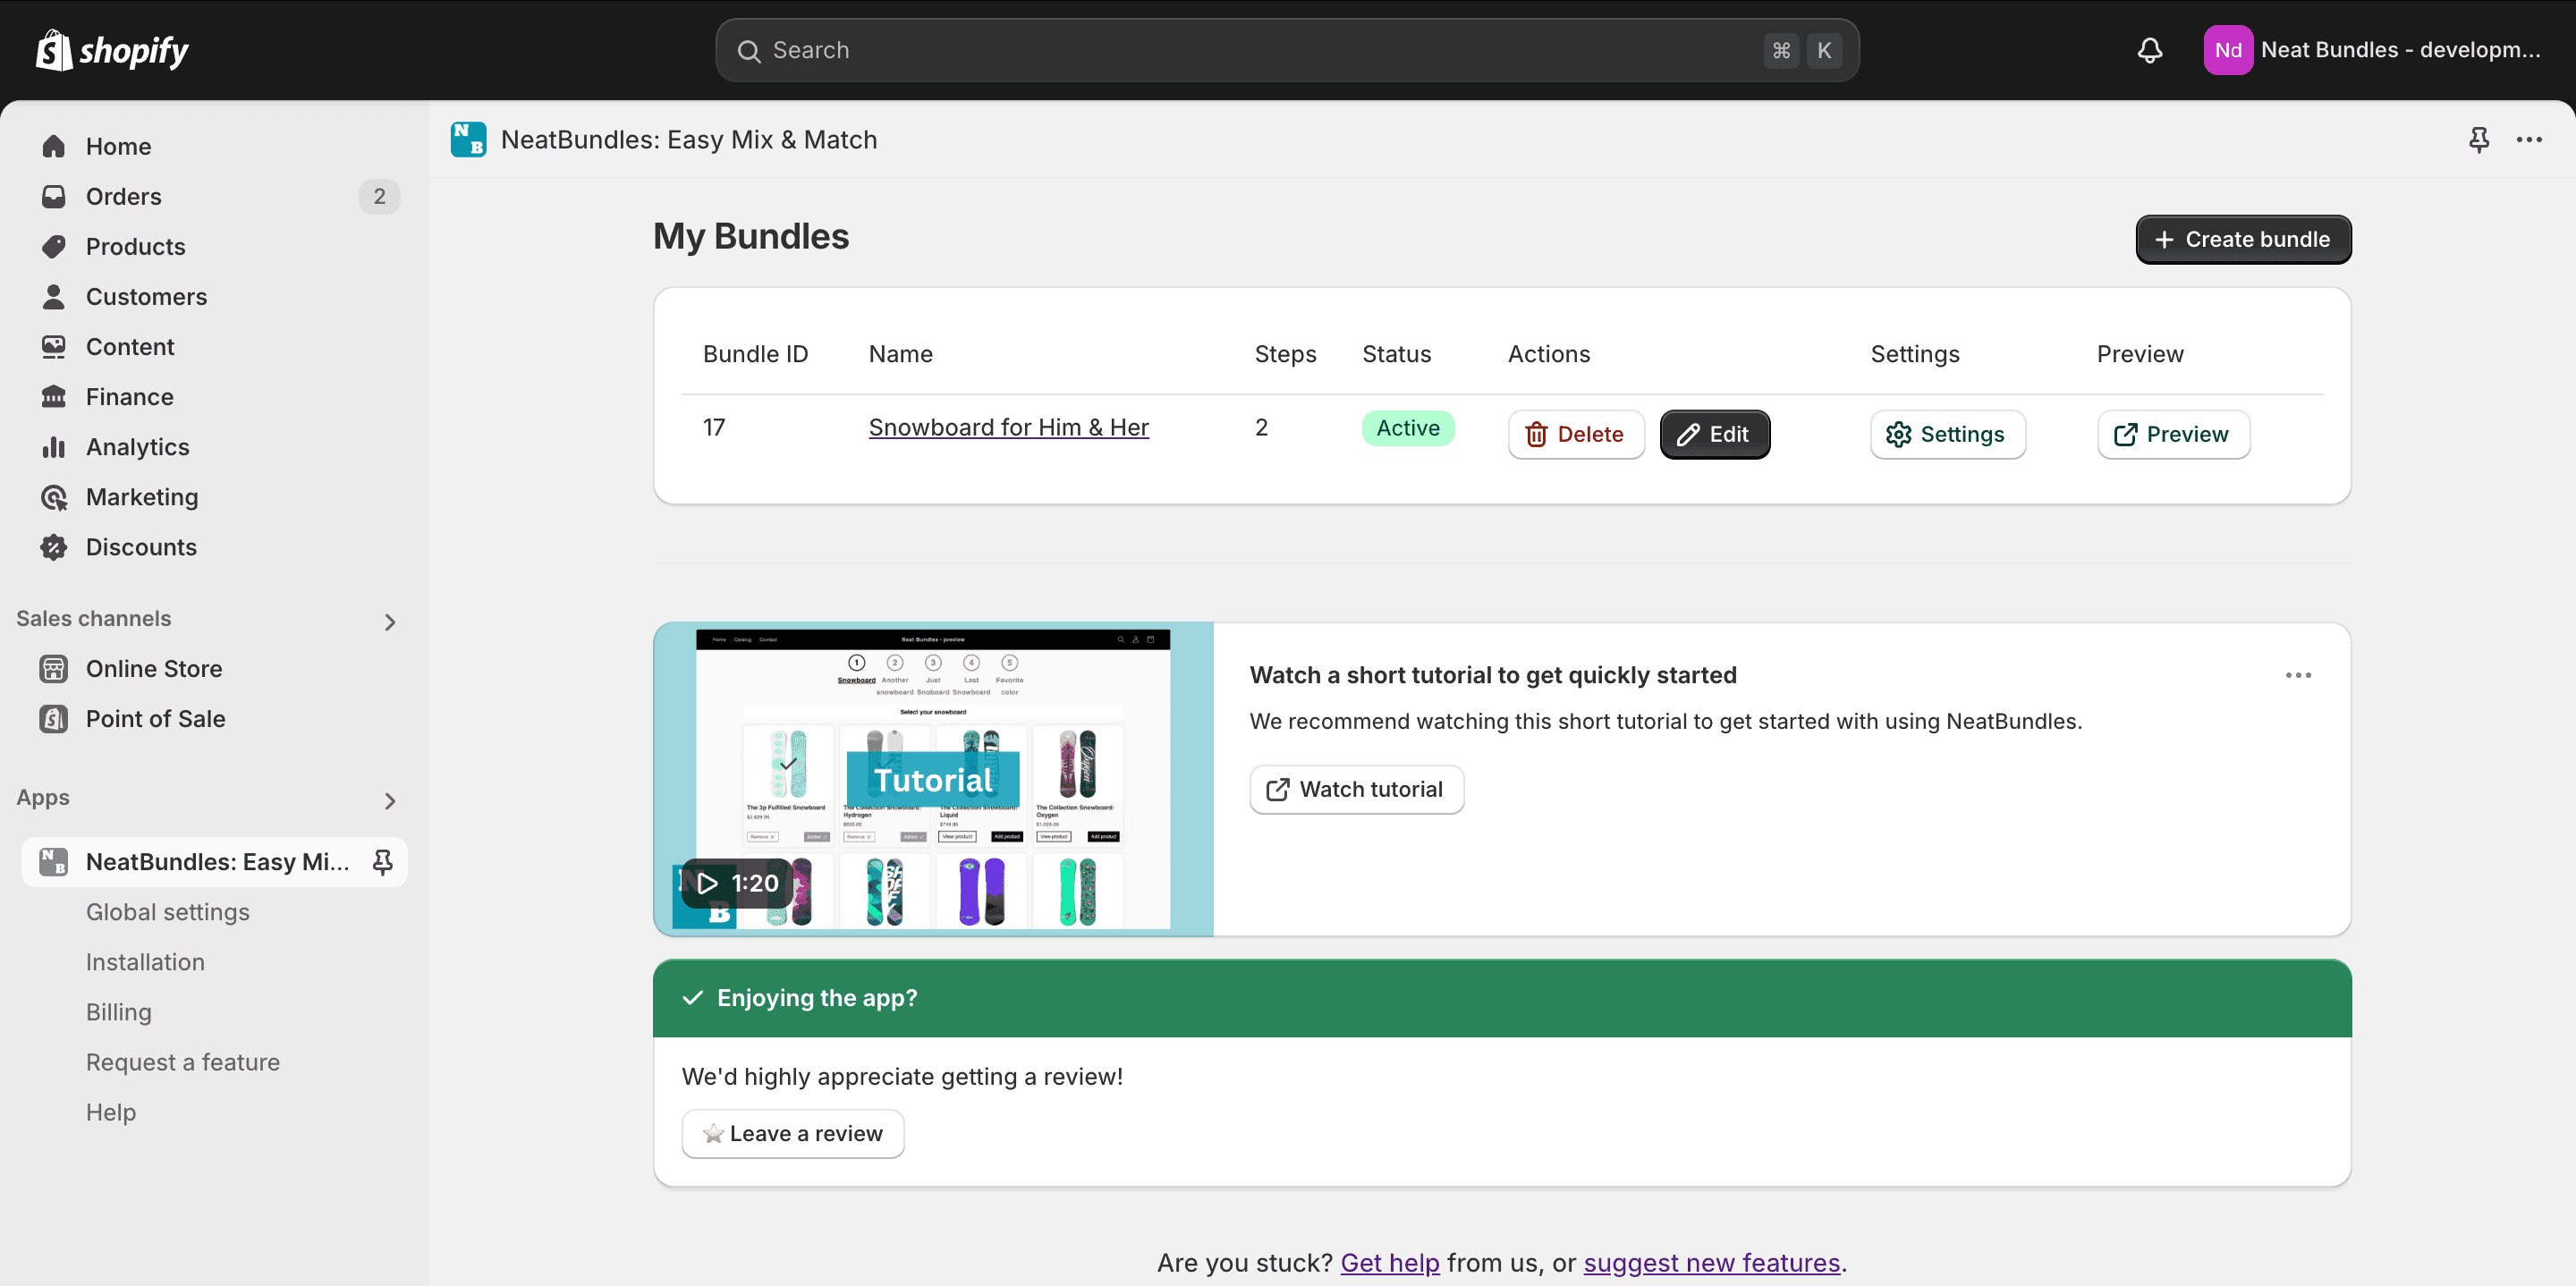Image resolution: width=2576 pixels, height=1286 pixels.
Task: Expand the Sales channels chevron
Action: point(390,622)
